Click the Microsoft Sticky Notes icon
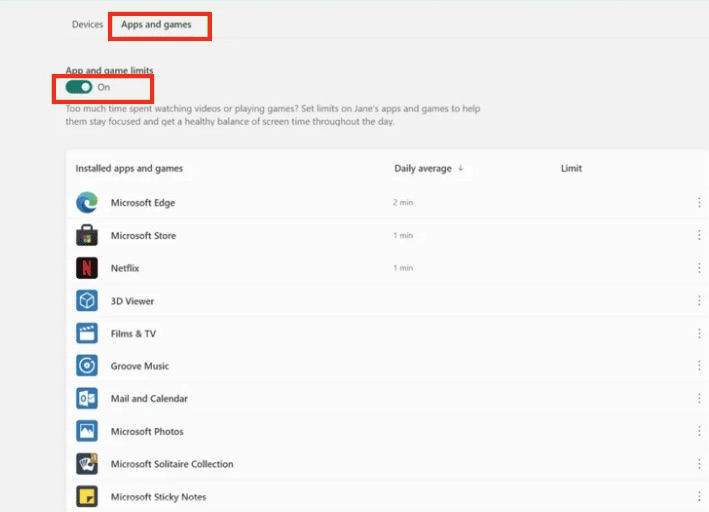Screen dimensions: 709x512 (x=87, y=497)
